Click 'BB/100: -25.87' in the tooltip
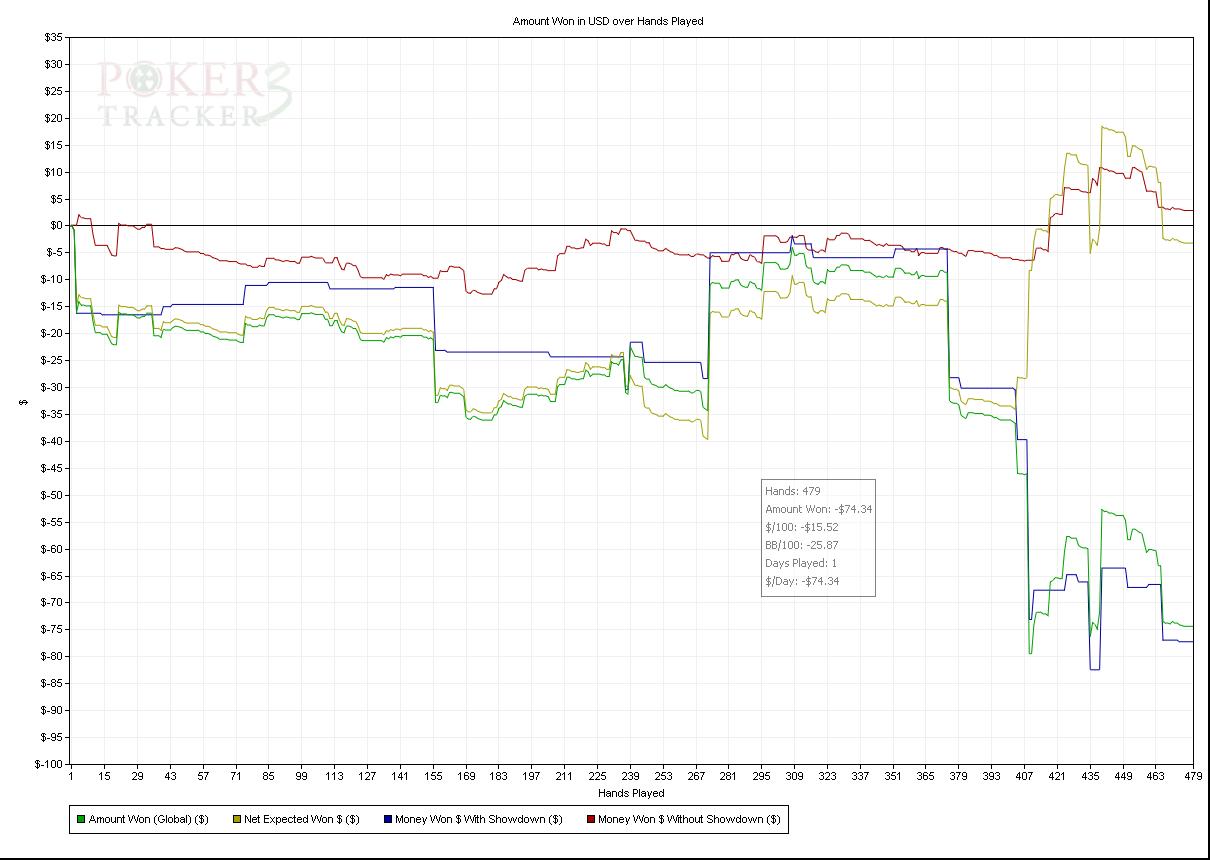Viewport: 1210px width, 860px height. point(802,545)
